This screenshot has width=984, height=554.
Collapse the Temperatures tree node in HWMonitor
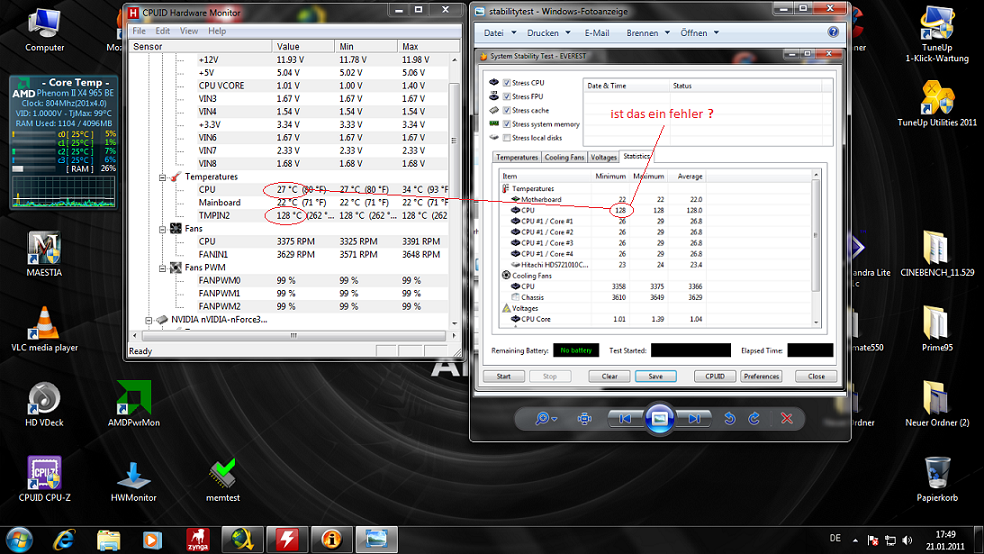tap(162, 177)
